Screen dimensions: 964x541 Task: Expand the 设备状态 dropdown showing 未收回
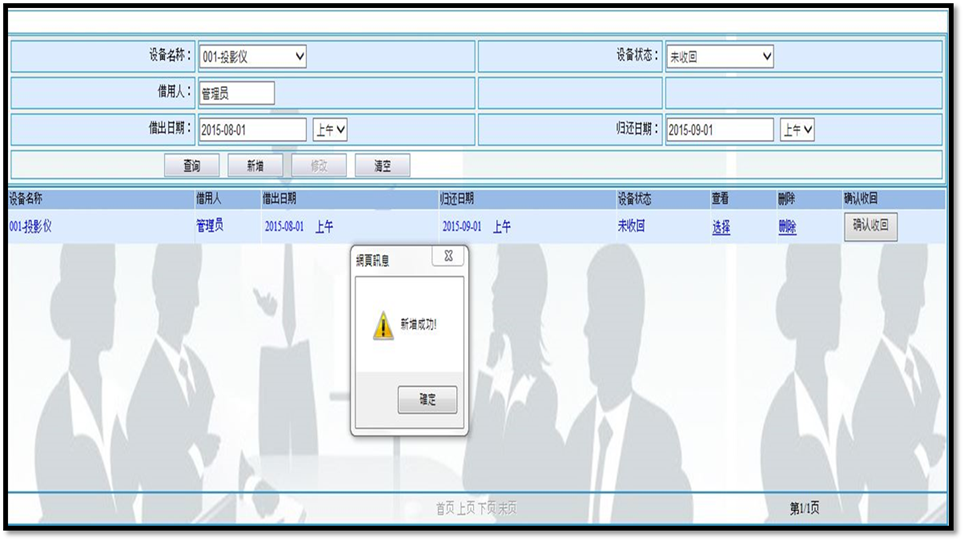pyautogui.click(x=720, y=57)
